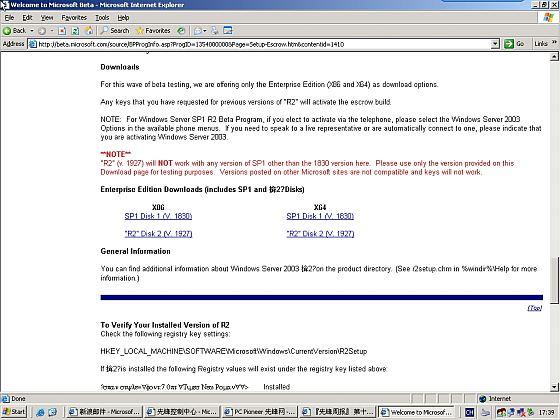Viewport: 560px width, 420px height.
Task: Click the Back arrow icon
Action: click(7, 31)
